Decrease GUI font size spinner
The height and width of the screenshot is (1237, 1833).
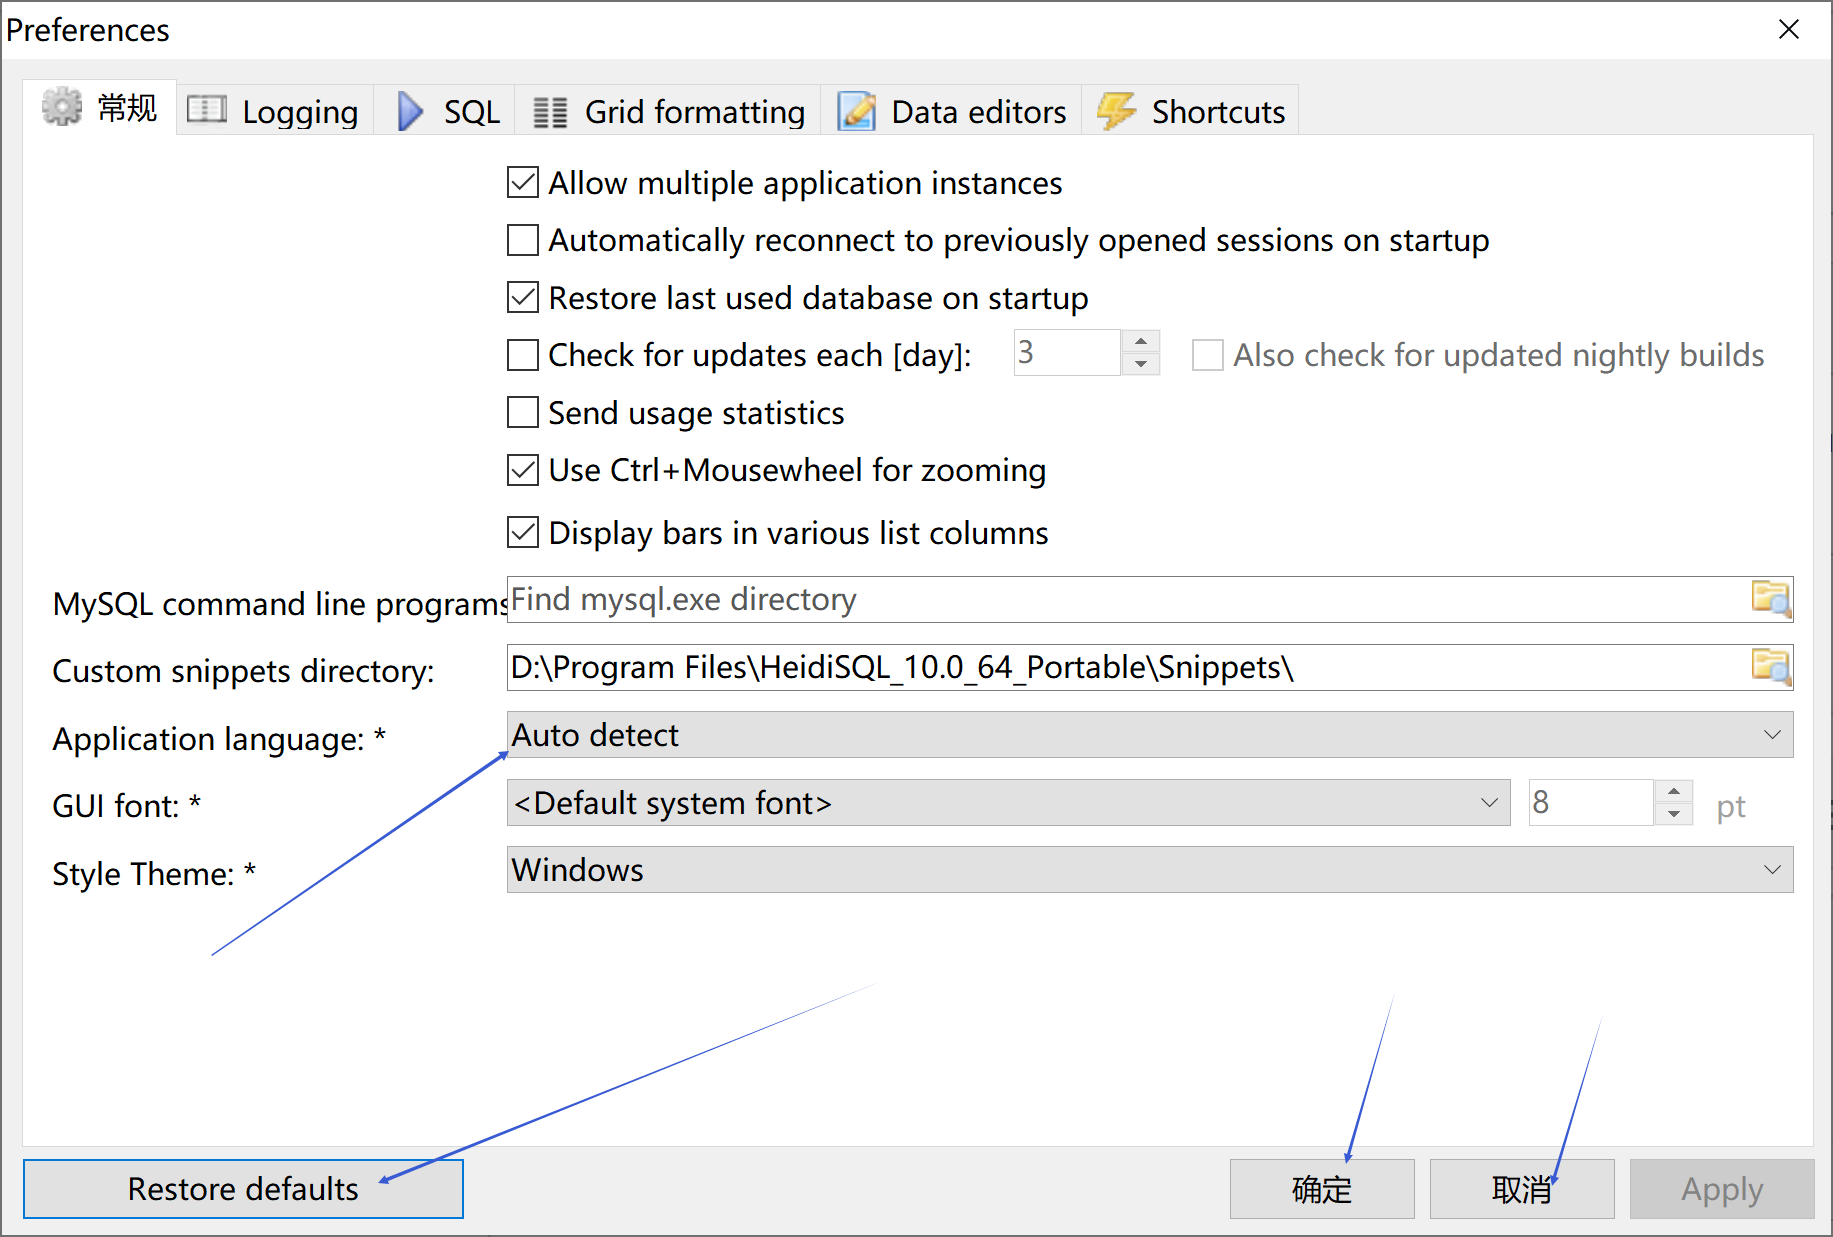(x=1674, y=814)
